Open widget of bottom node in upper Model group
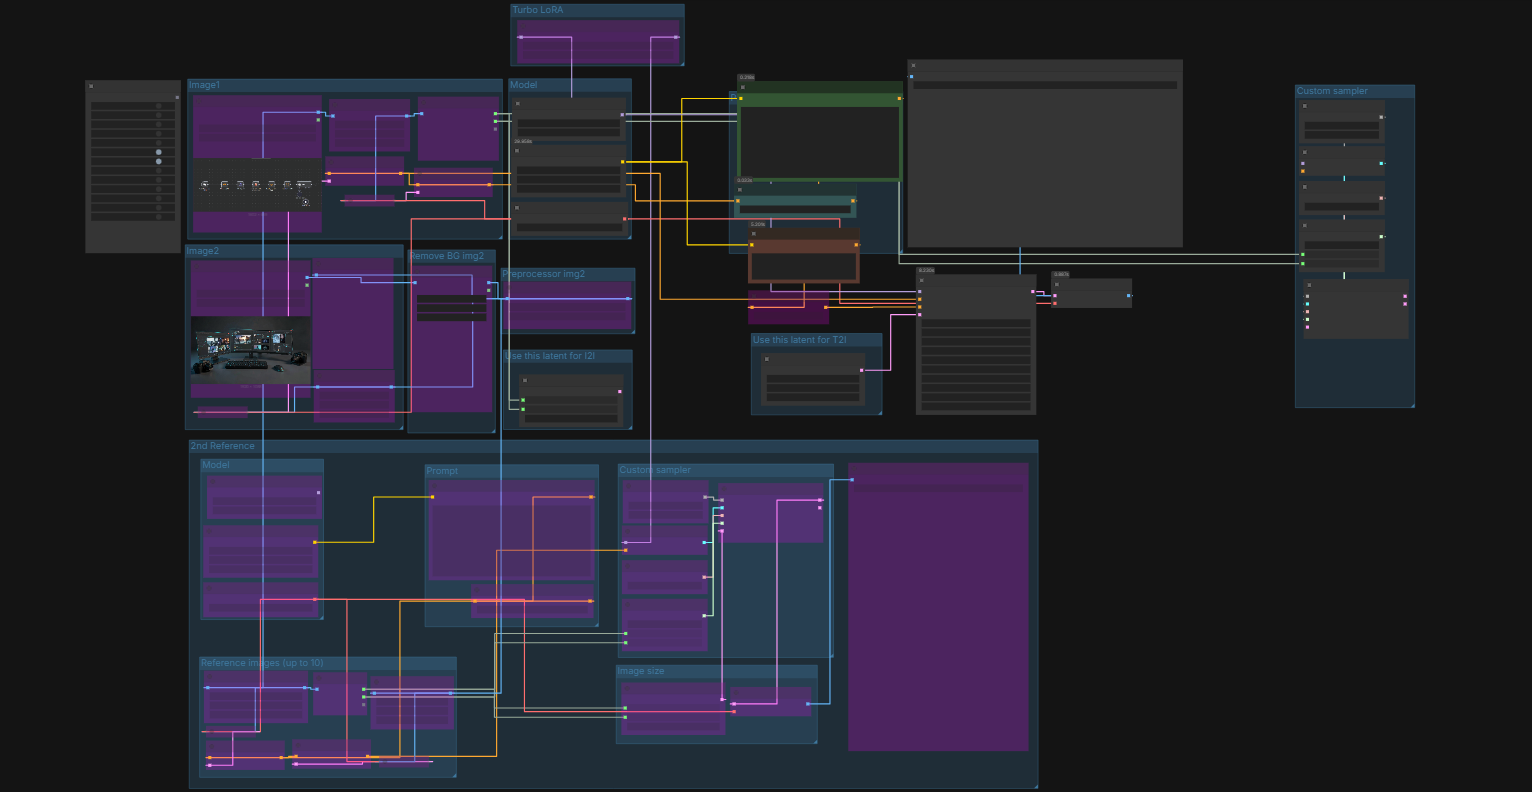The width and height of the screenshot is (1532, 792). tap(568, 227)
